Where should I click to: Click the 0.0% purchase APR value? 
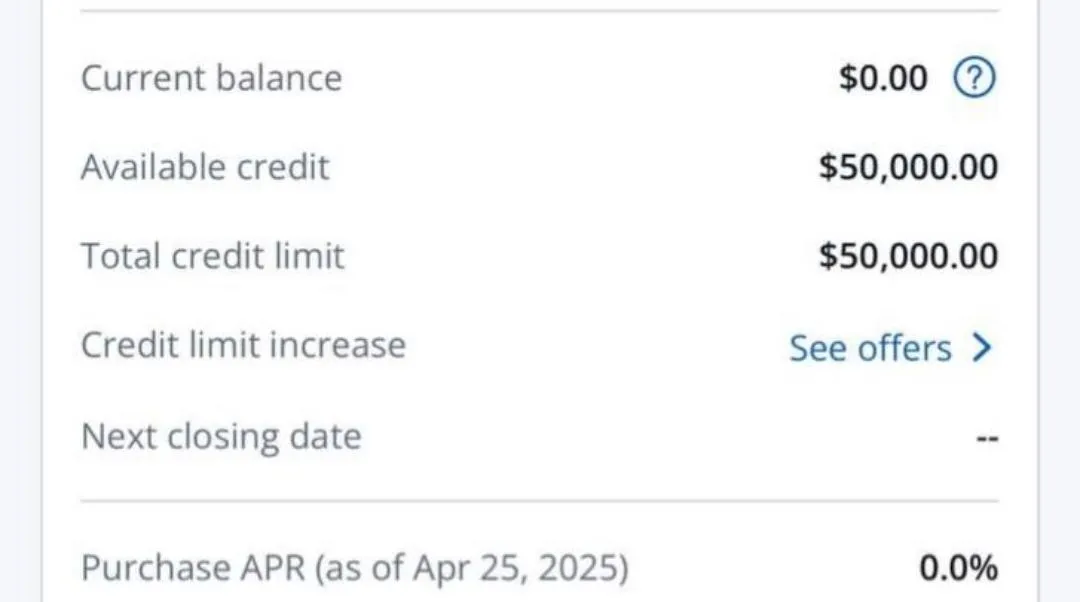pos(958,568)
